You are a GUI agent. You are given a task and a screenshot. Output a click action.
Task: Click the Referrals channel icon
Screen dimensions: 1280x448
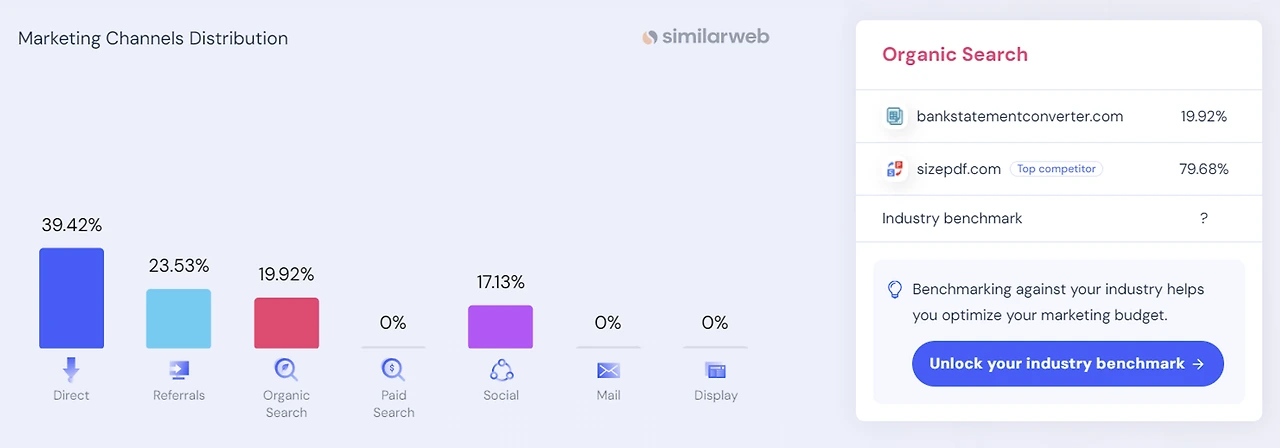point(179,370)
